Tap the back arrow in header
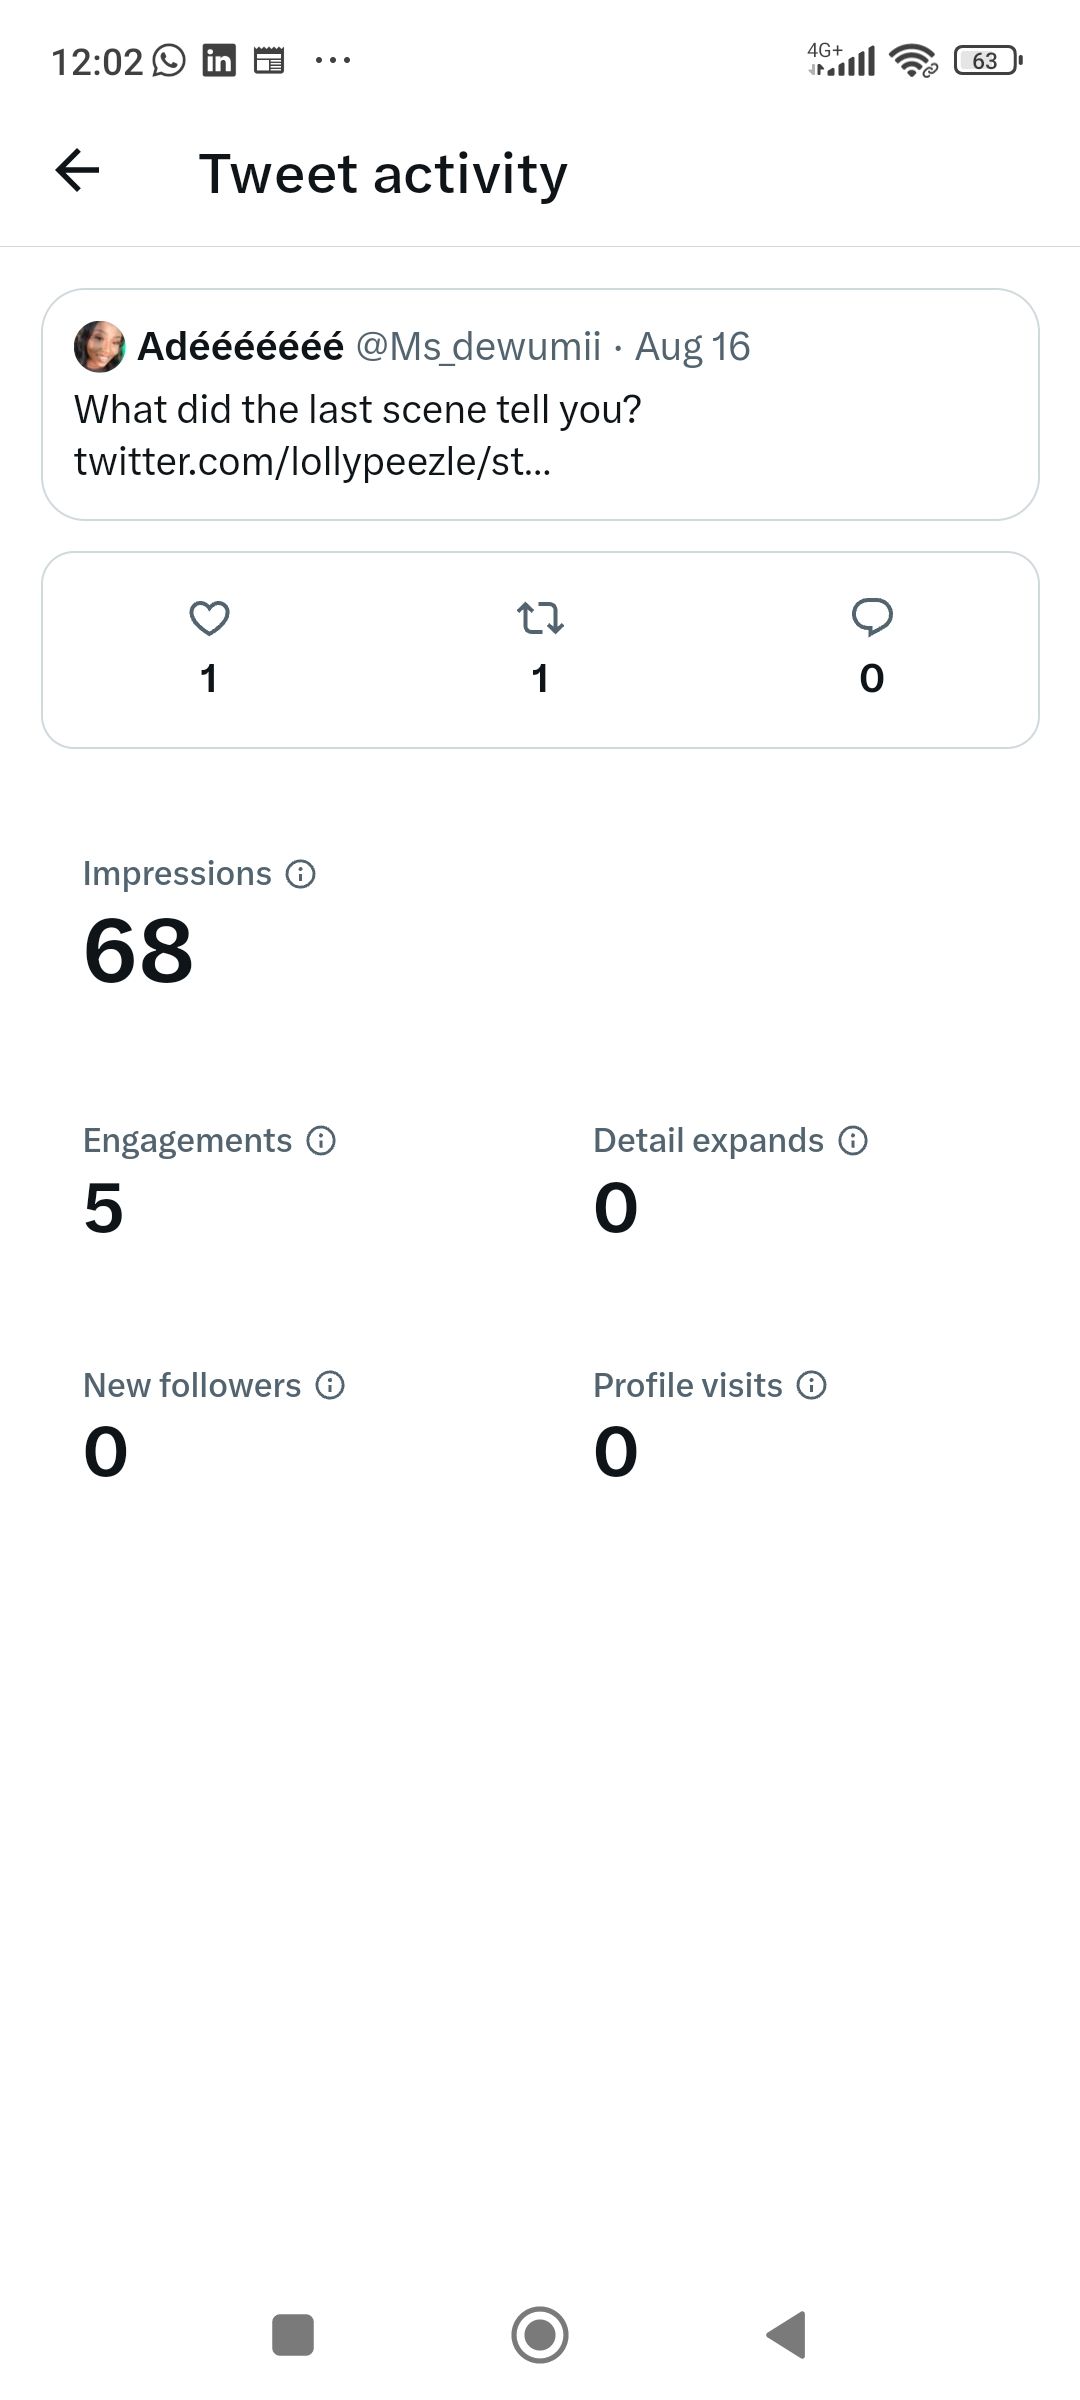1080x2400 pixels. pyautogui.click(x=77, y=171)
